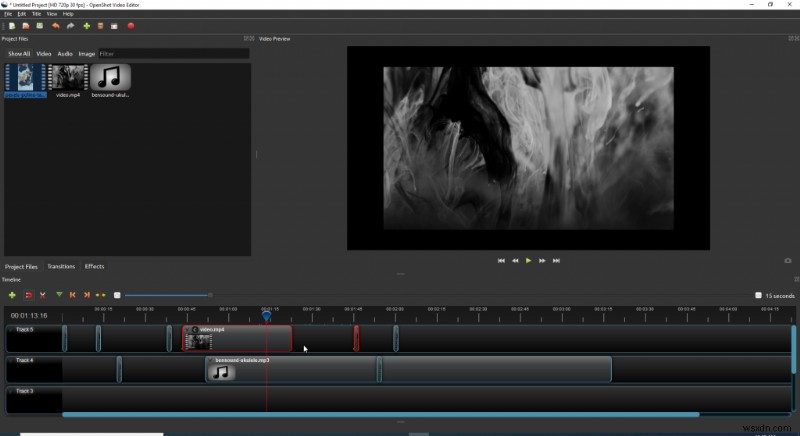This screenshot has height=436, width=800.
Task: Switch to the Transitions tab
Action: point(61,266)
